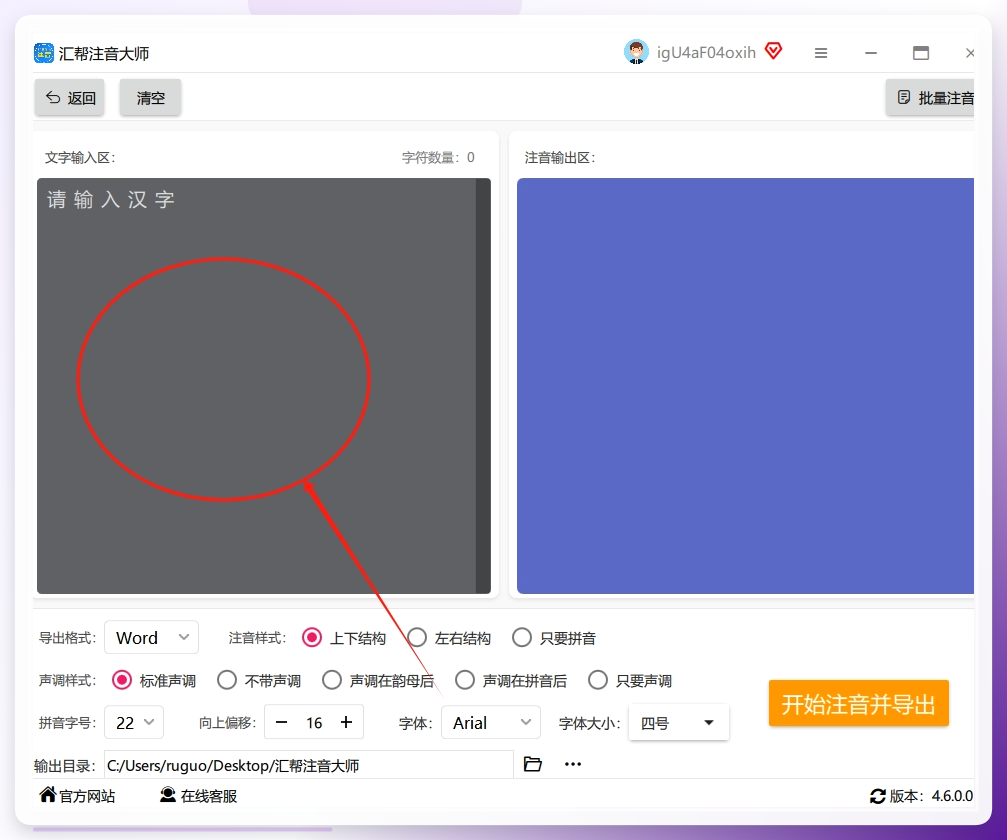Open the hamburger menu icon
The height and width of the screenshot is (840, 1007).
point(821,53)
